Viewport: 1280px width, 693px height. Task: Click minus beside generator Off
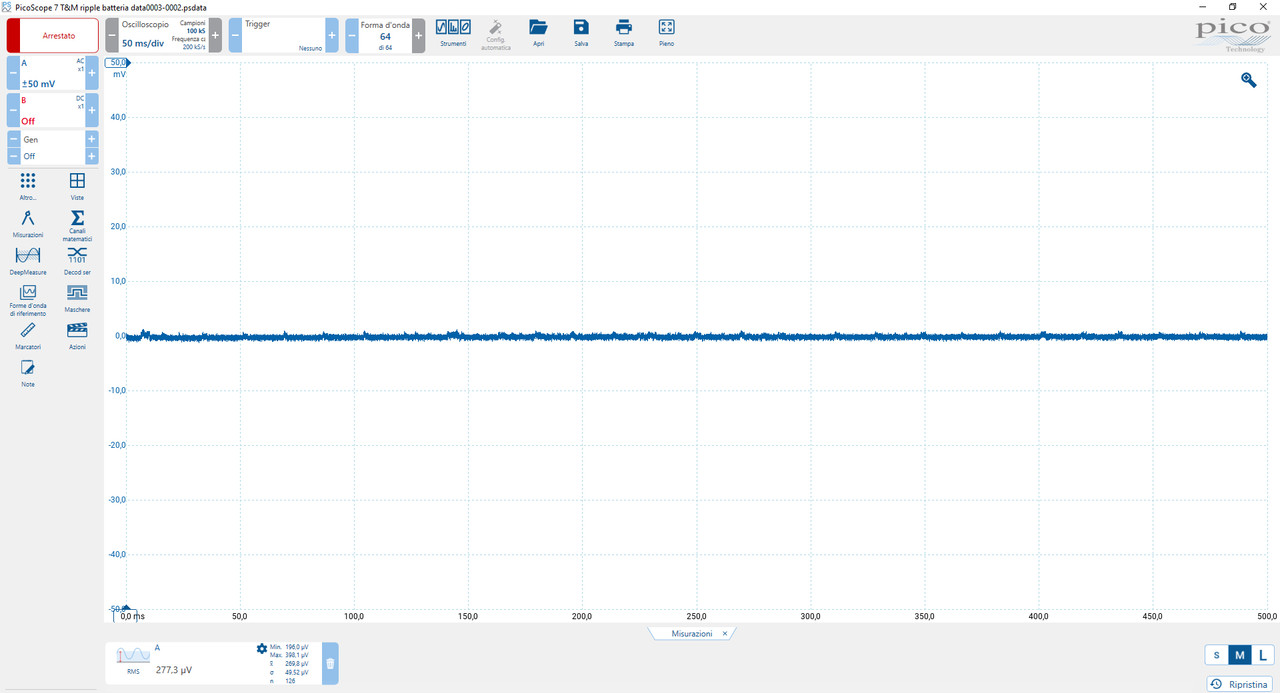pos(13,156)
